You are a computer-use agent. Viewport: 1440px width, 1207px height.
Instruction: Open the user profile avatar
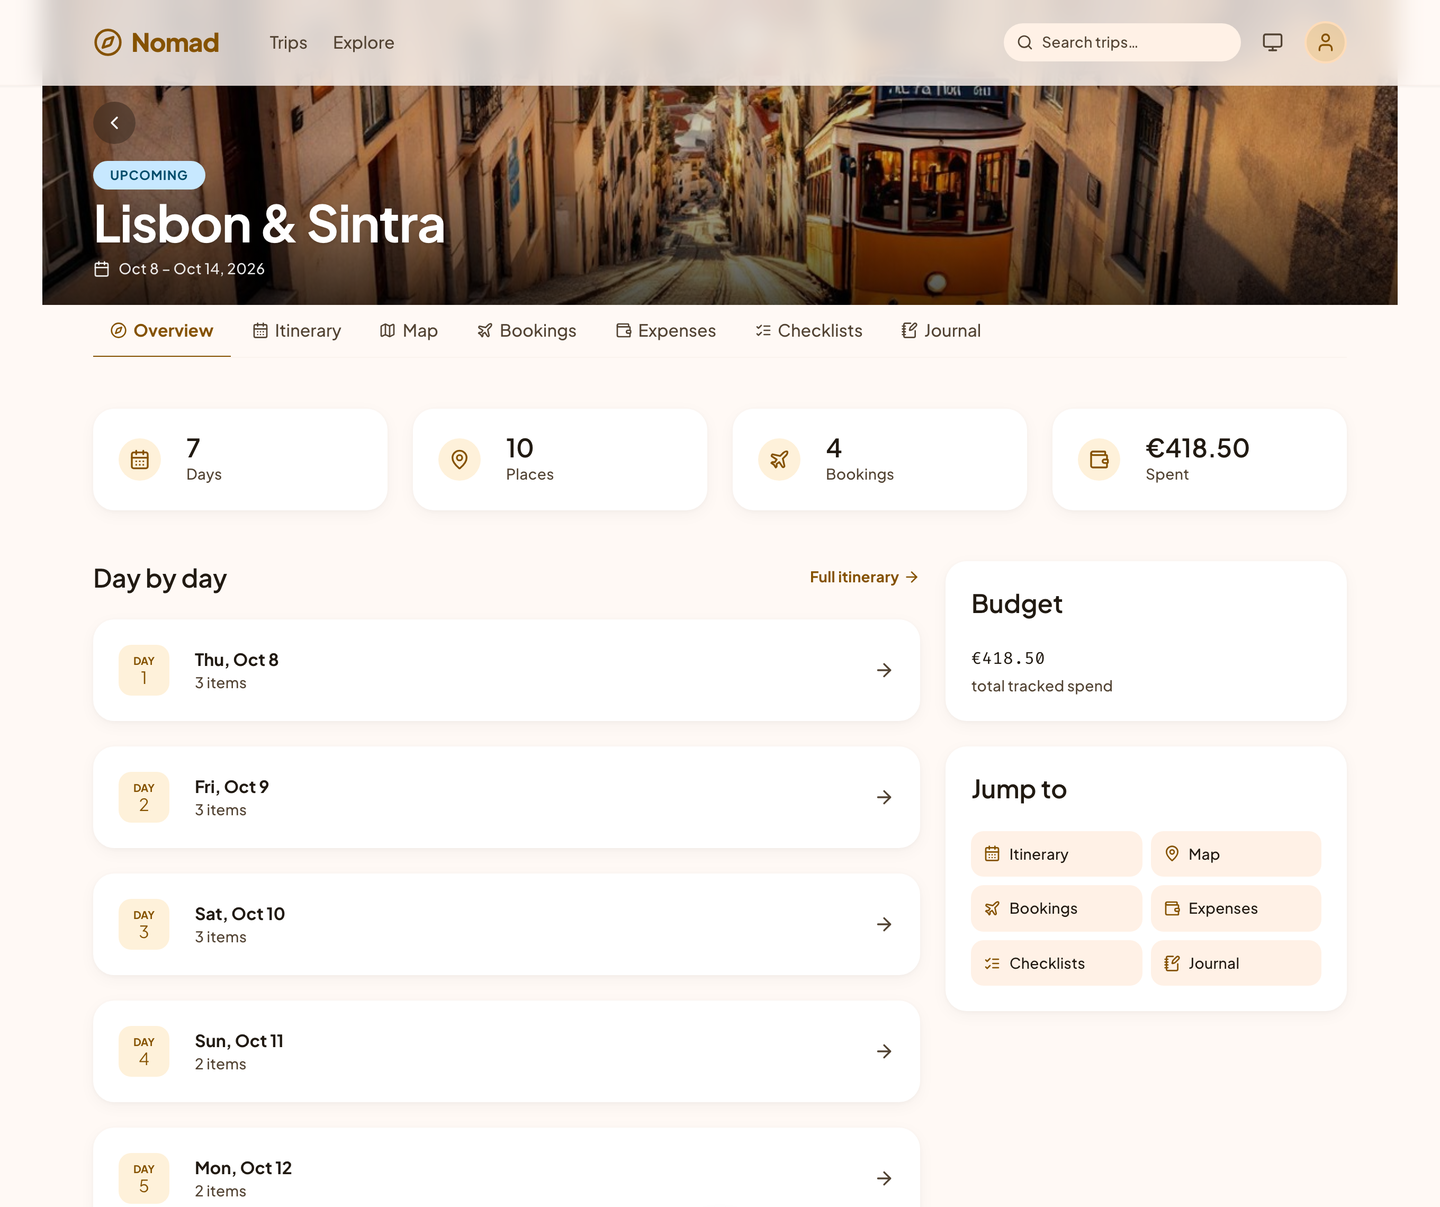[1325, 42]
